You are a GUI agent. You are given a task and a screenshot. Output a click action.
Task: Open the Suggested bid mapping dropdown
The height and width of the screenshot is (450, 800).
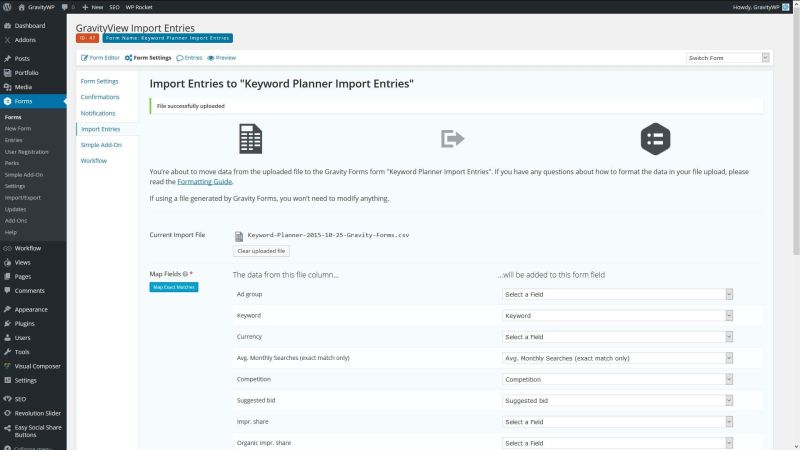click(x=617, y=401)
